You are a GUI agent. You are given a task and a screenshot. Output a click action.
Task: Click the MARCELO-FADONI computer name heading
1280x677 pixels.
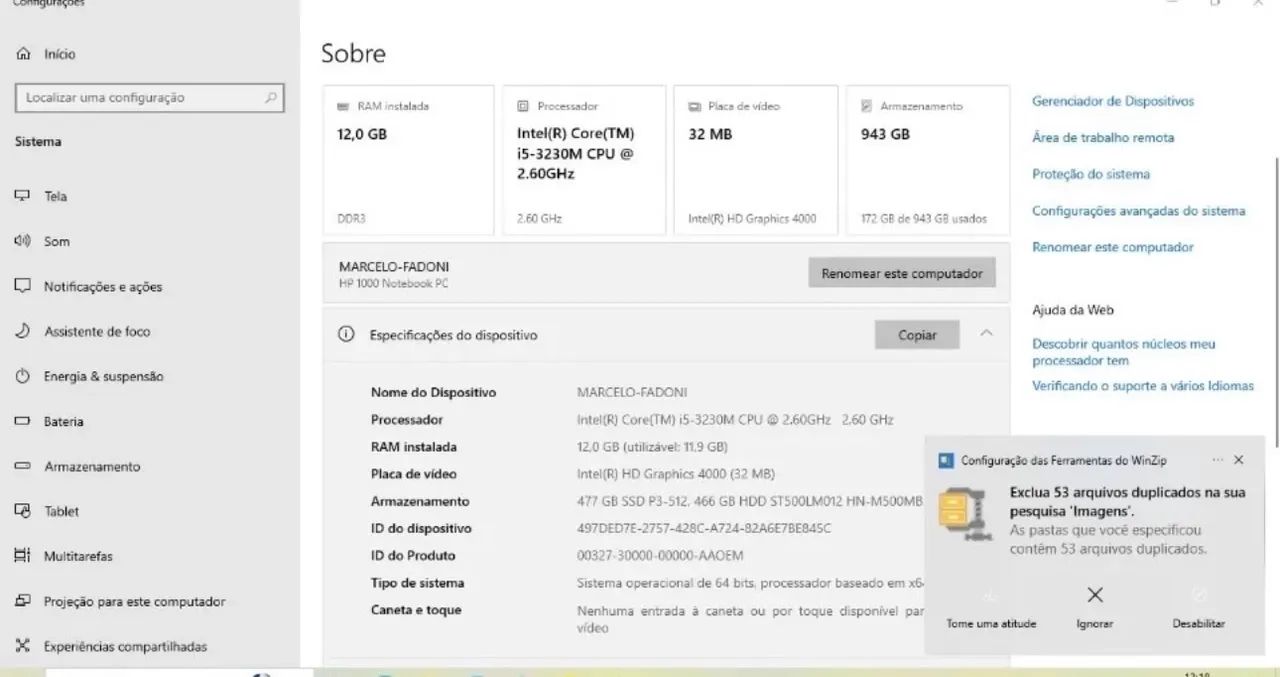point(394,267)
